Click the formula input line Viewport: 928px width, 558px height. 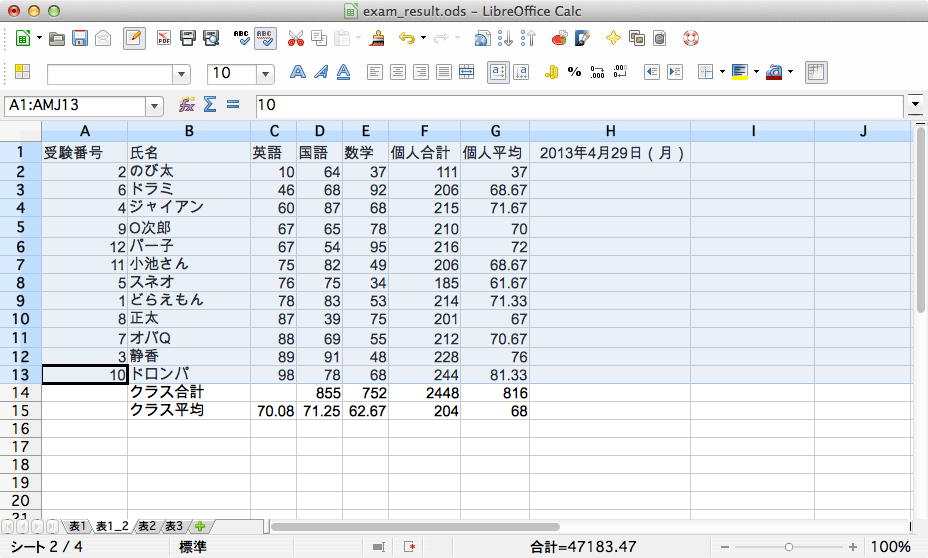tap(579, 105)
